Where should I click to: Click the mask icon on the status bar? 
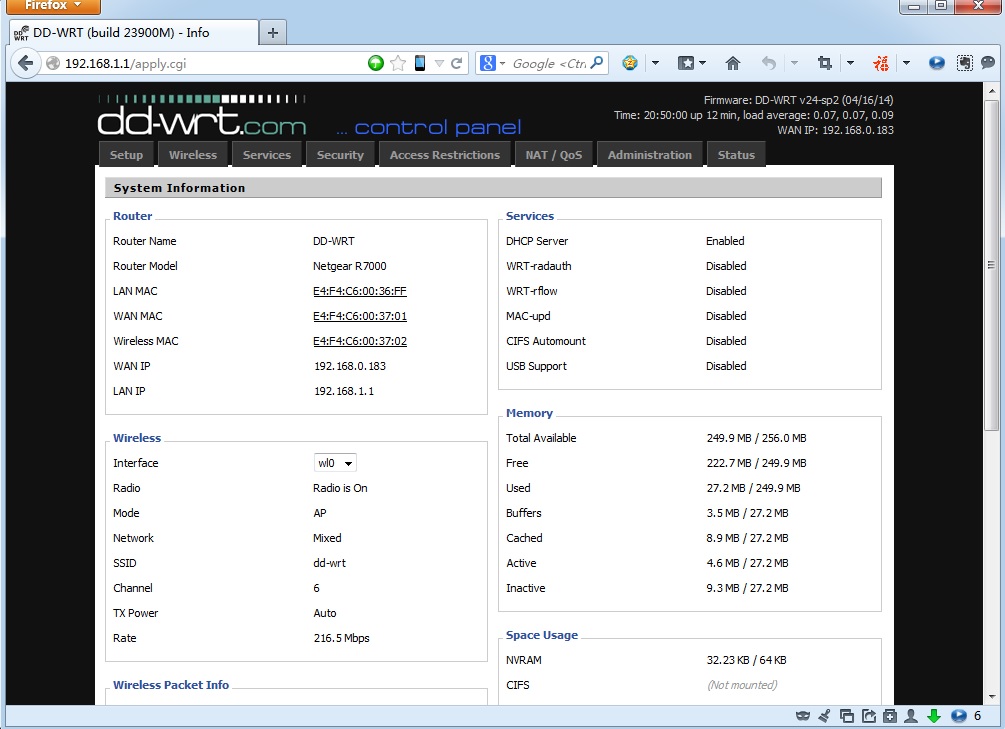[x=803, y=715]
